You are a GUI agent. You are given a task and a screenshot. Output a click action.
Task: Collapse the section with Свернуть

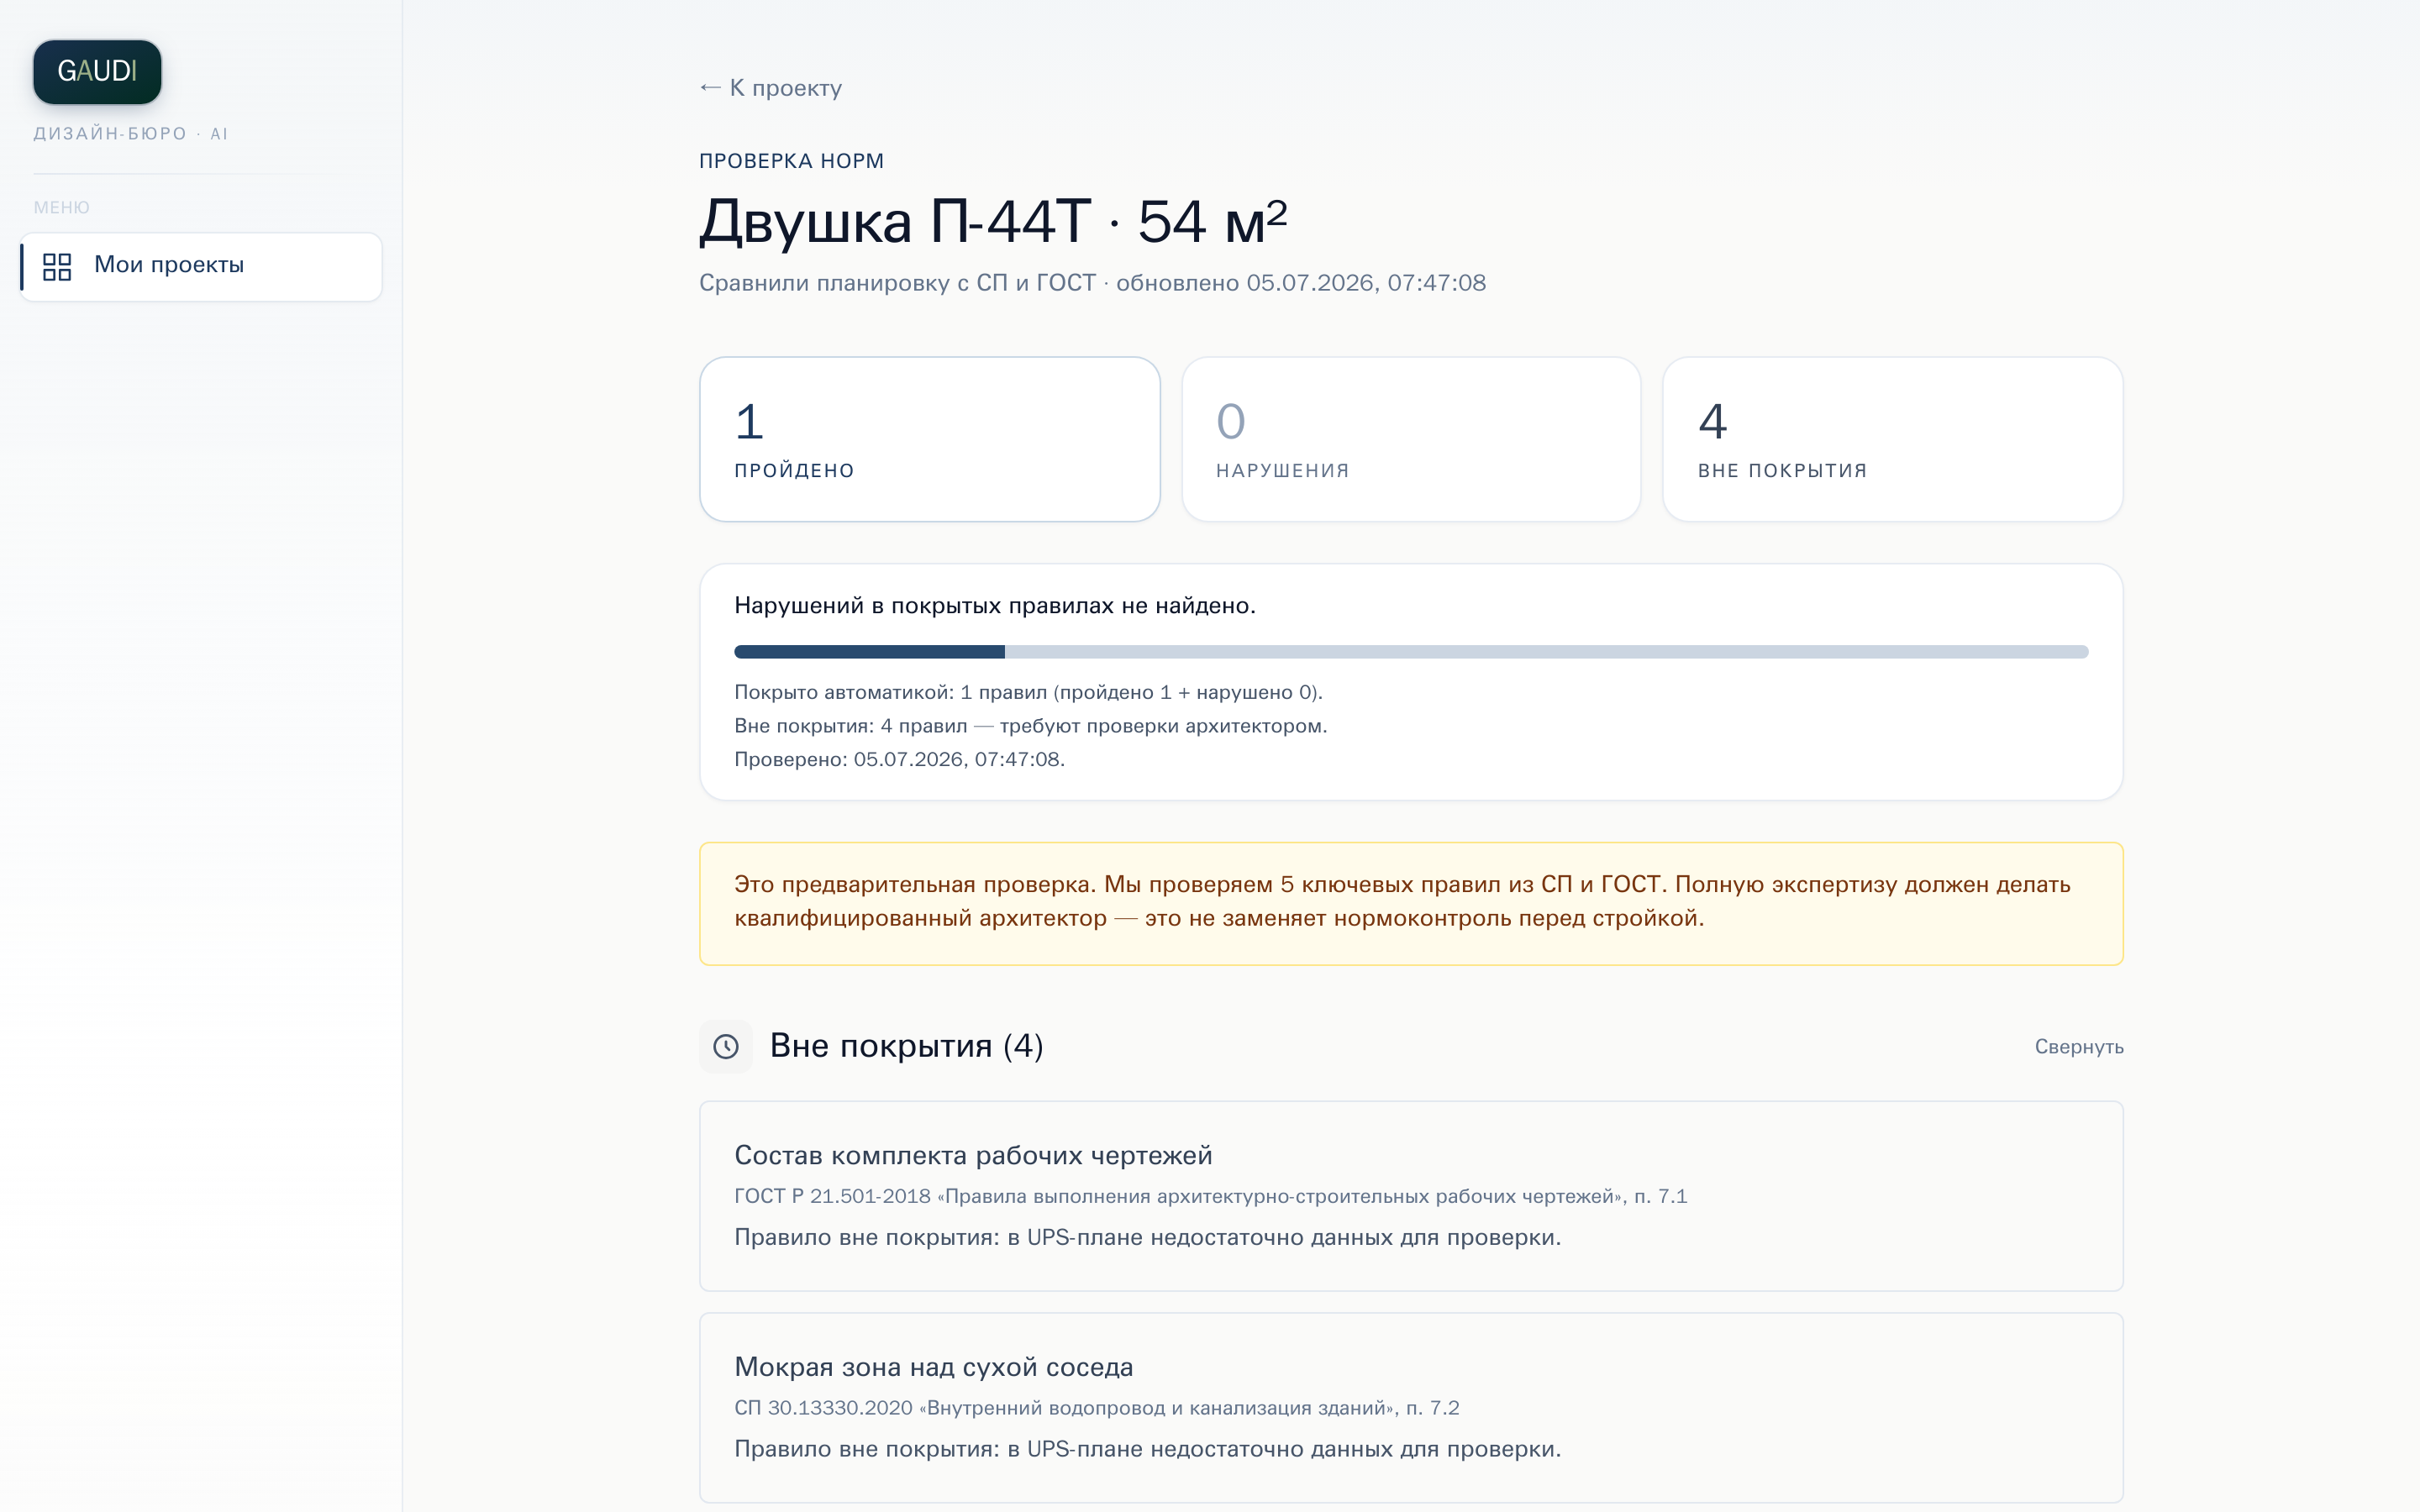(x=2079, y=1046)
